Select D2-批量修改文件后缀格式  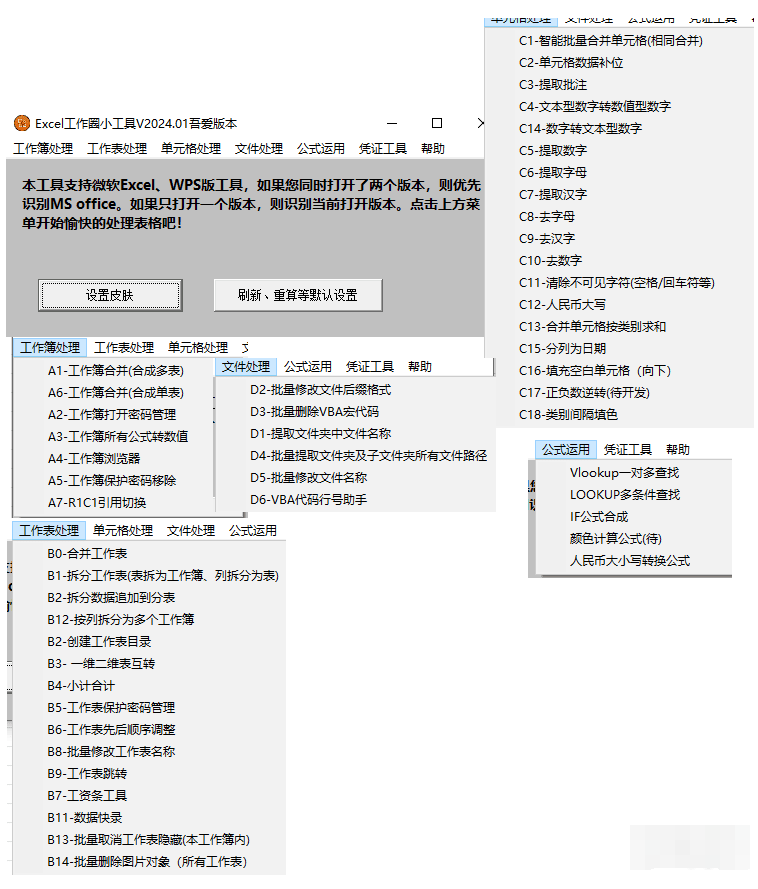click(x=320, y=390)
